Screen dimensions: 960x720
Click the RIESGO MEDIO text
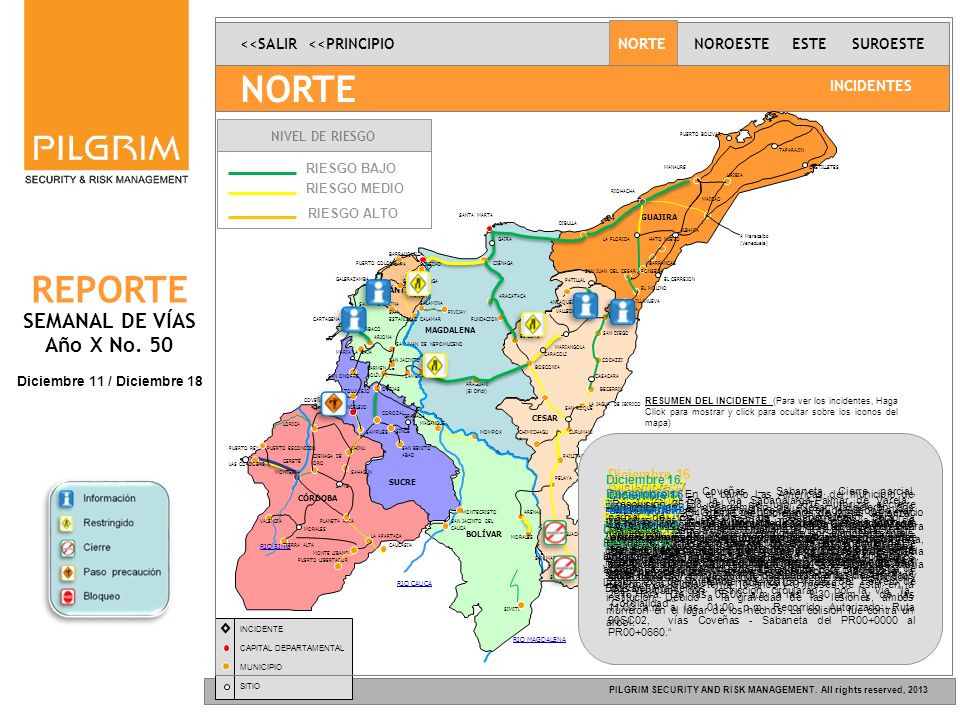355,188
